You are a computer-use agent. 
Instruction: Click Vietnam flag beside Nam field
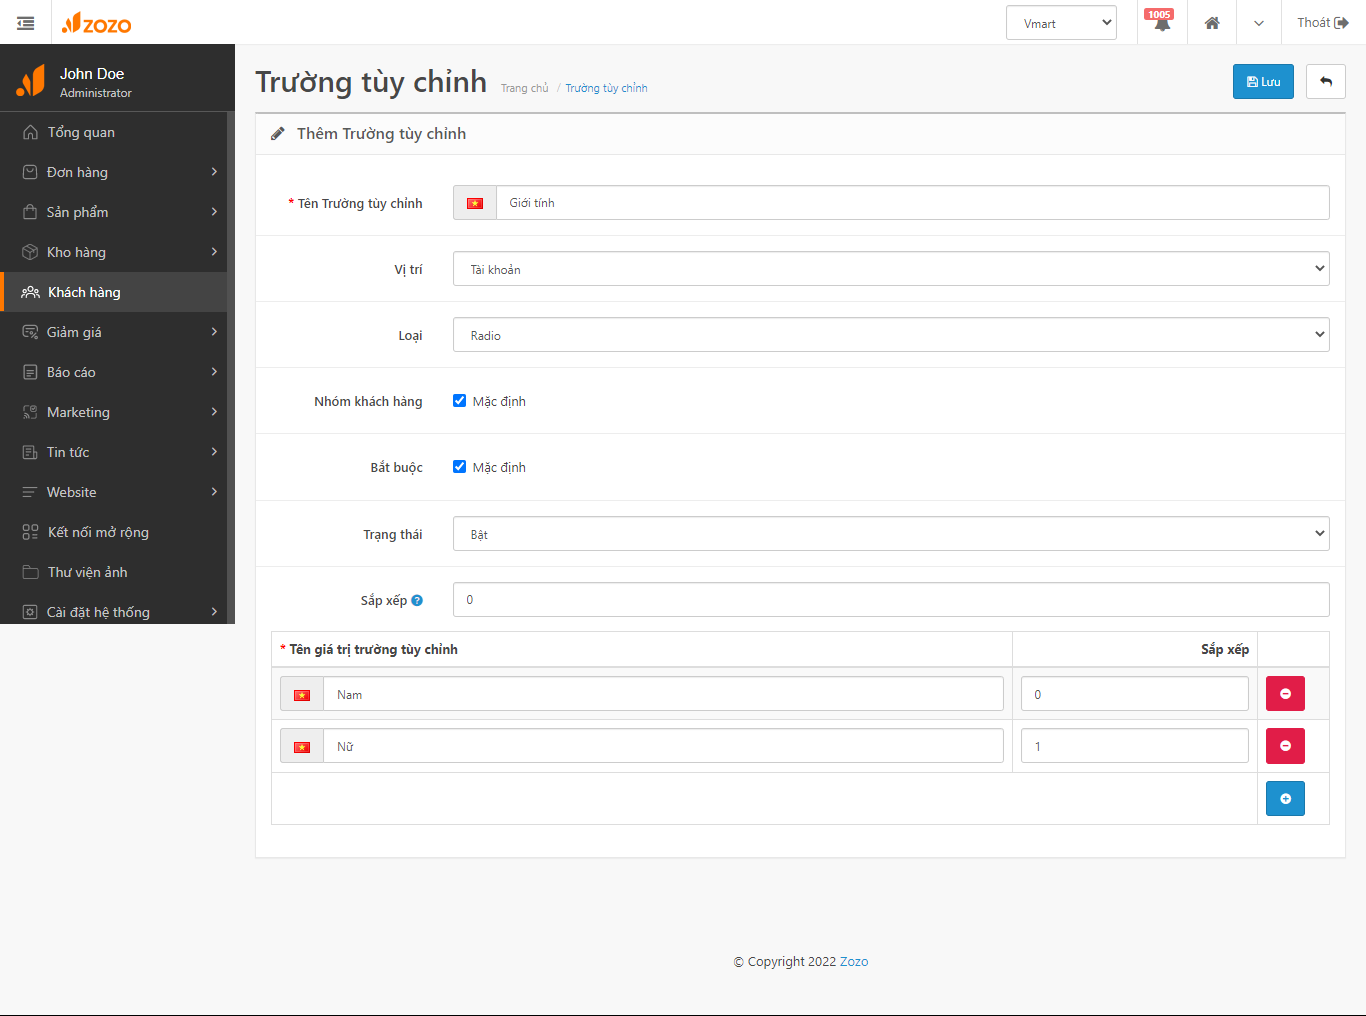[x=302, y=694]
